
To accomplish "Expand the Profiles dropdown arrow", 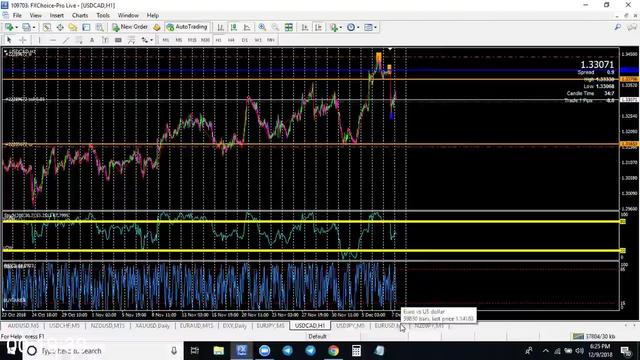I will click(x=34, y=27).
